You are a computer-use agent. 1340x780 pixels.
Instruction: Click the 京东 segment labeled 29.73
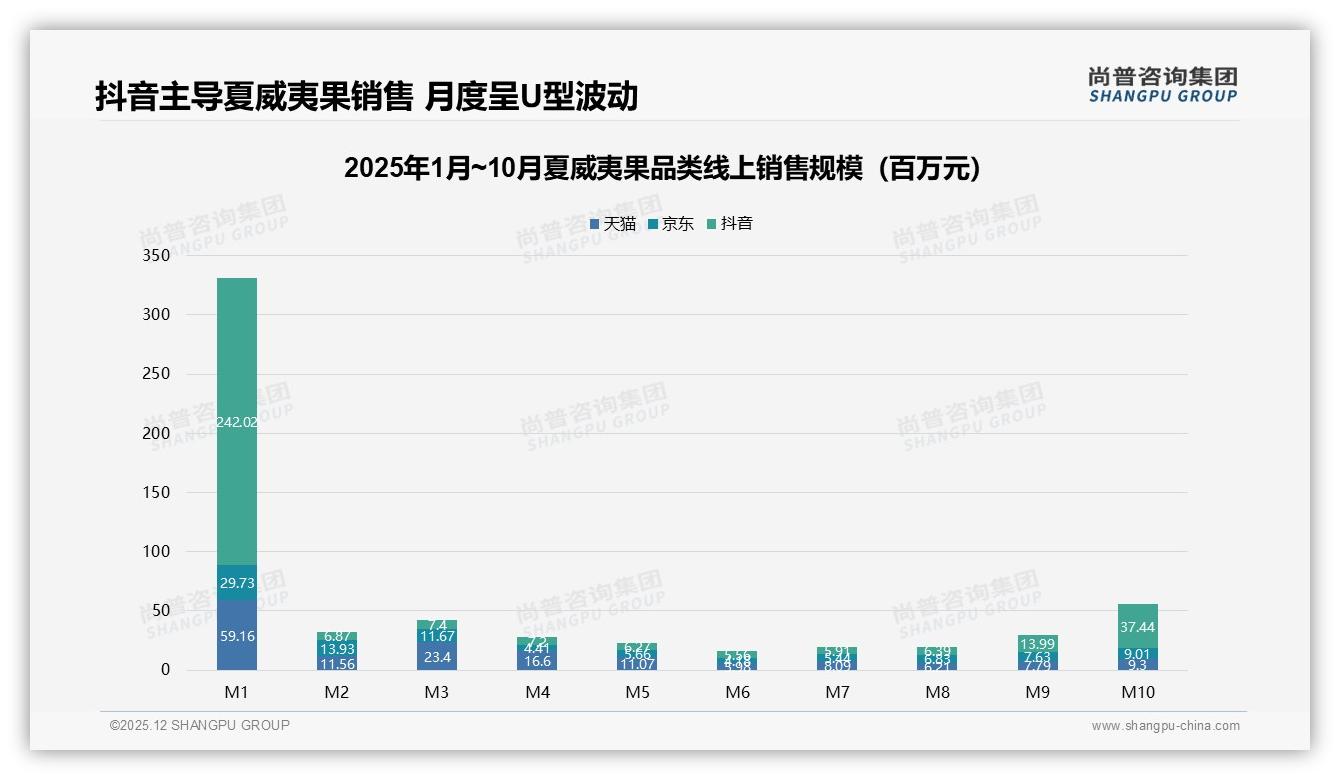click(236, 582)
